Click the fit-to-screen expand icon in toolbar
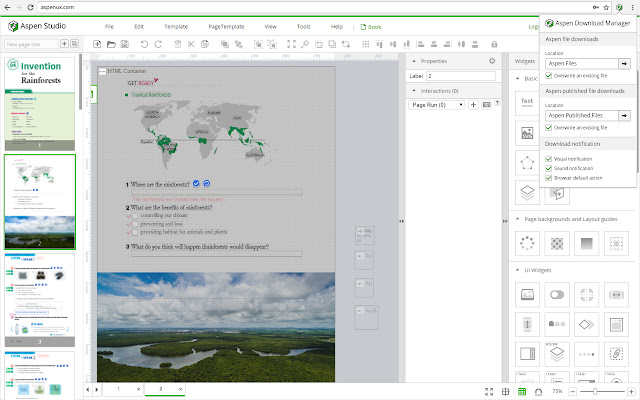The image size is (640, 400). (291, 44)
